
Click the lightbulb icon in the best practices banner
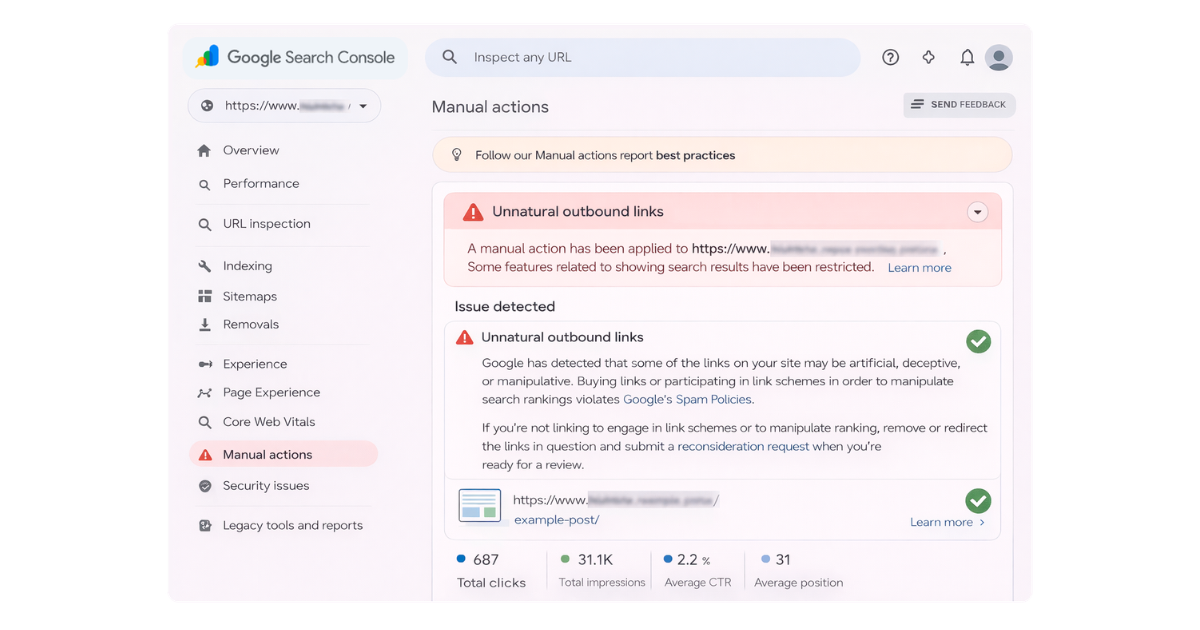click(457, 155)
